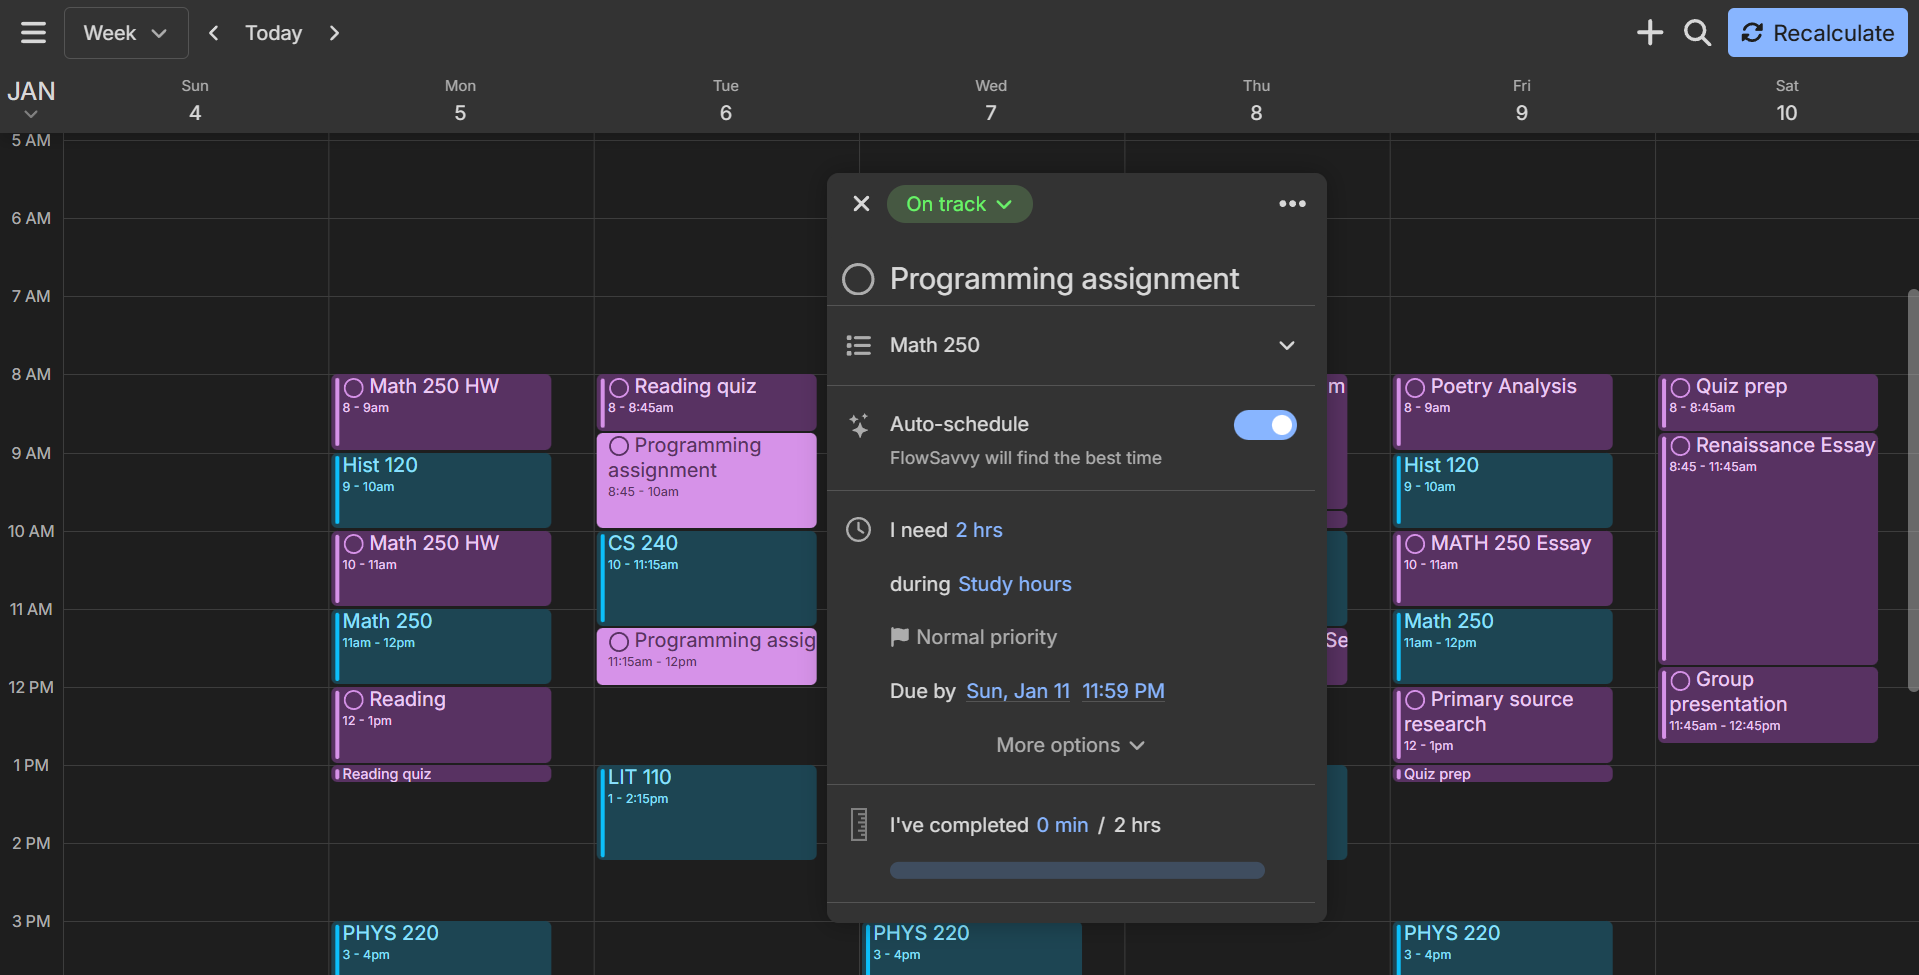Viewport: 1919px width, 975px height.
Task: Advance to next week arrow
Action: 334,33
